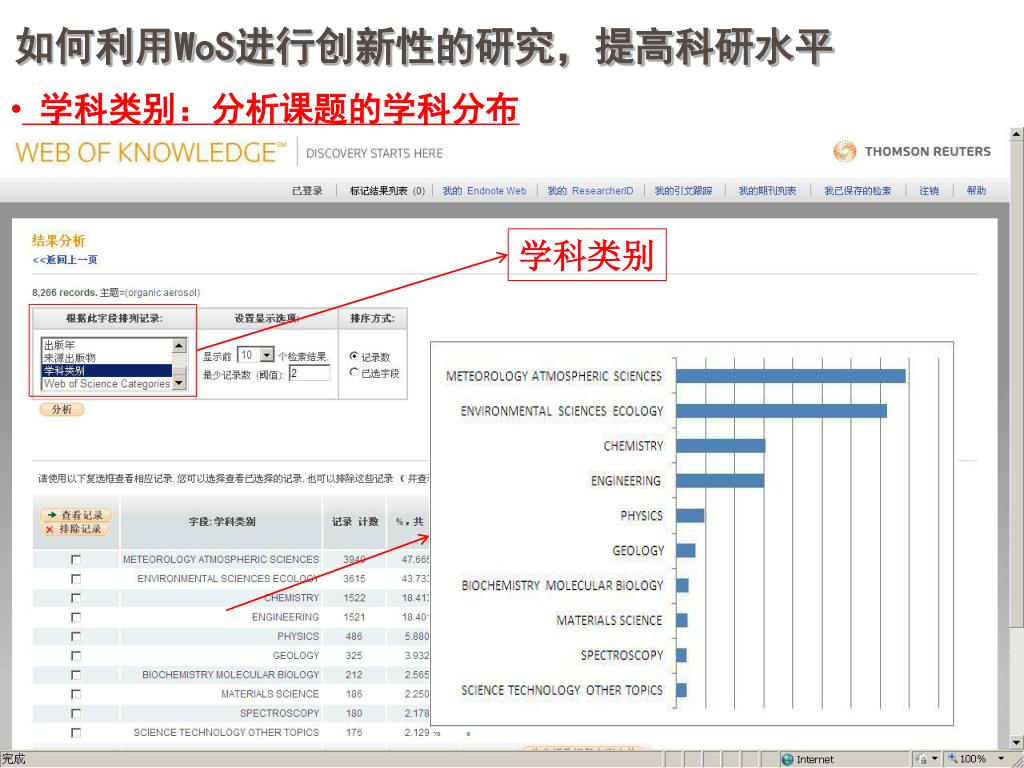Click the record count 3940 cell

(x=355, y=560)
